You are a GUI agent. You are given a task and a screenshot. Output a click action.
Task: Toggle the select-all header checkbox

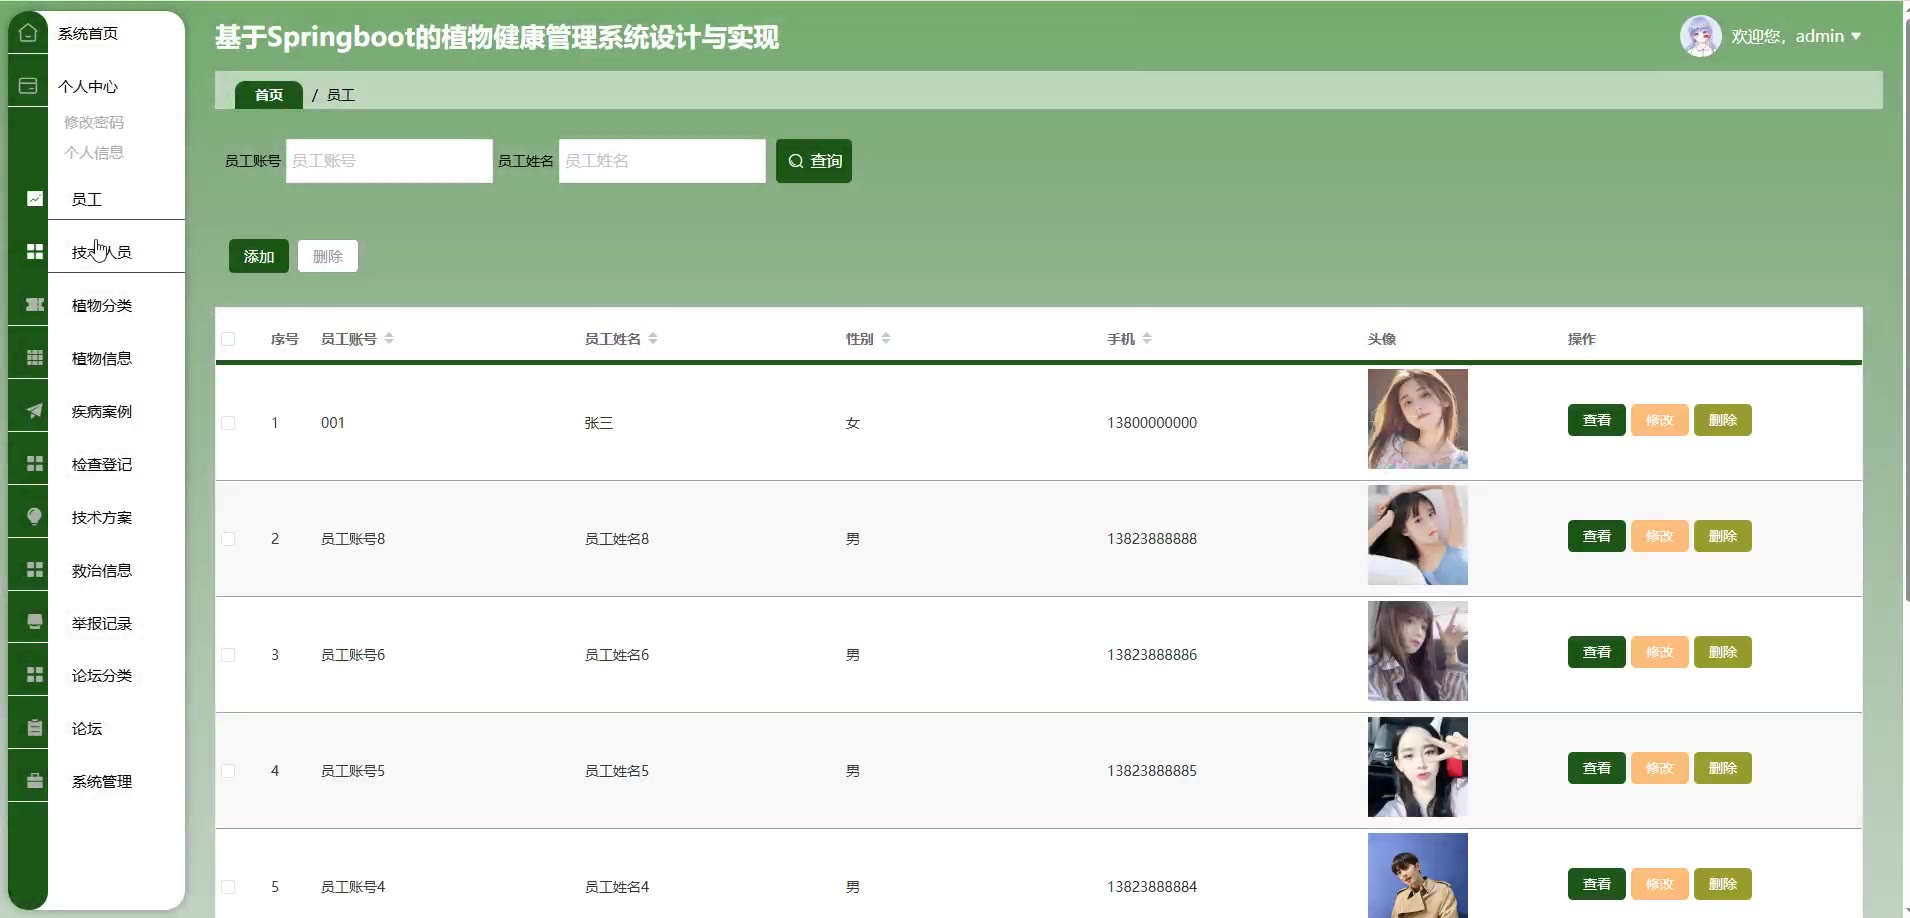point(228,339)
